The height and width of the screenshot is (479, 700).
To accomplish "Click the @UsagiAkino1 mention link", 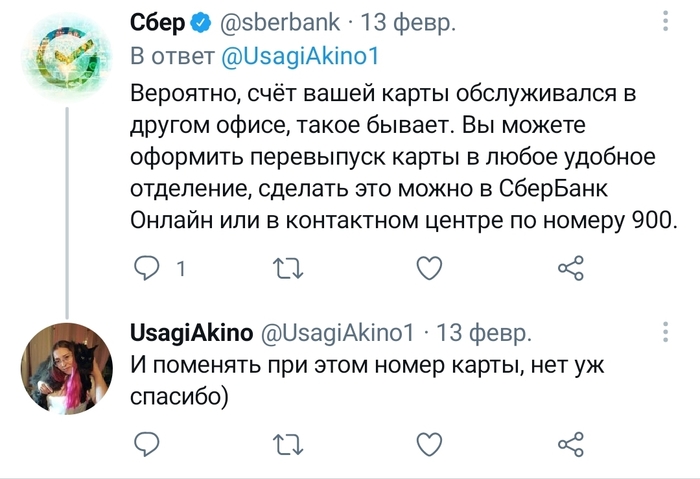I will pyautogui.click(x=299, y=57).
